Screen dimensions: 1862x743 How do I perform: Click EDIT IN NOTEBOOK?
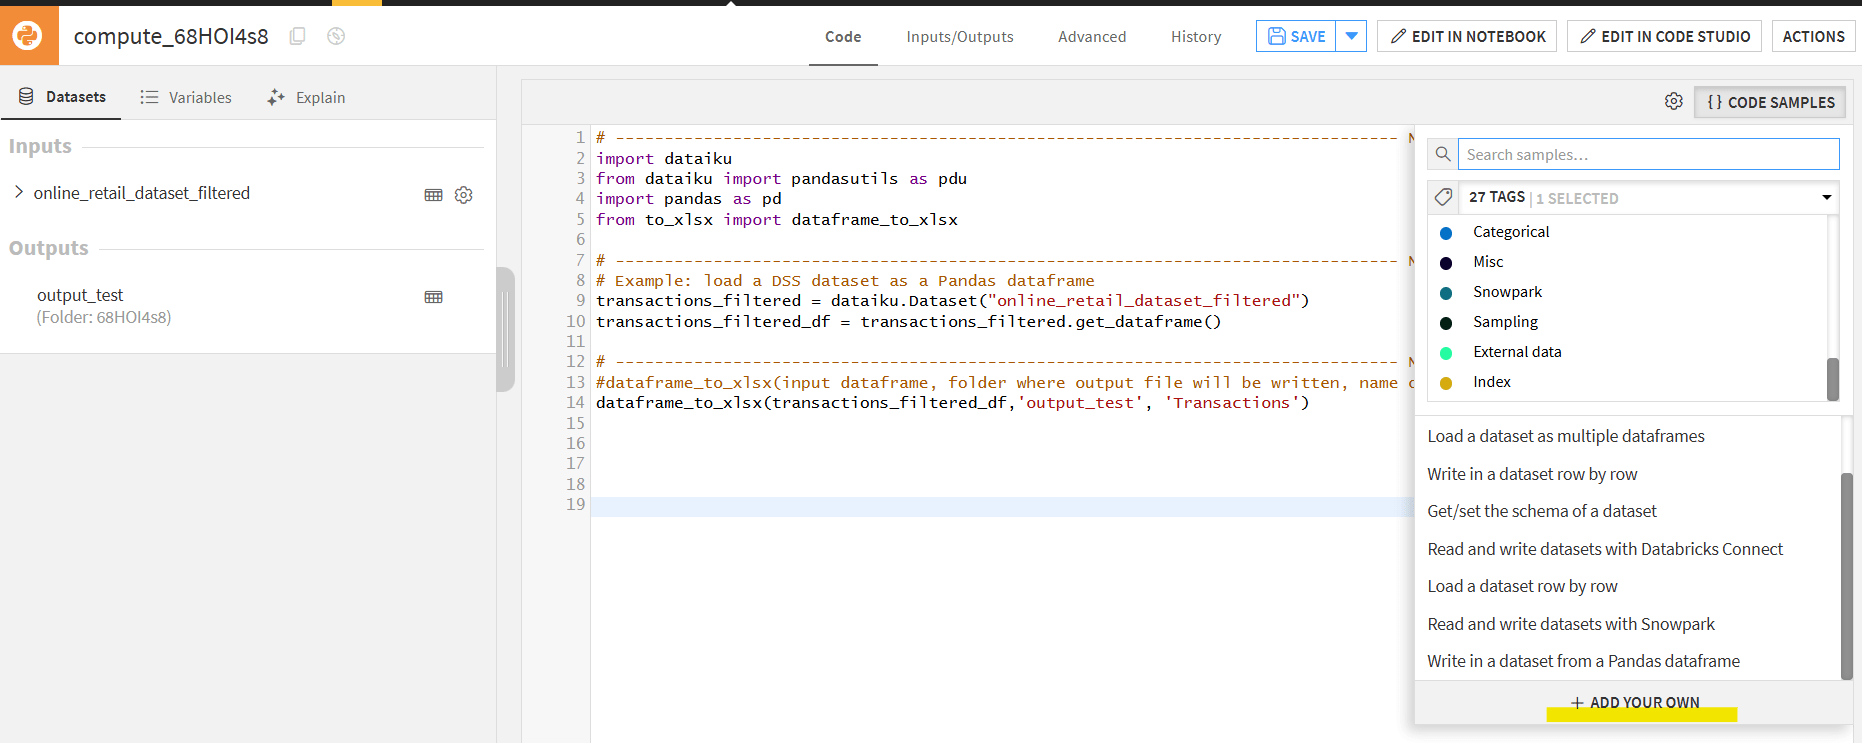1467,36
